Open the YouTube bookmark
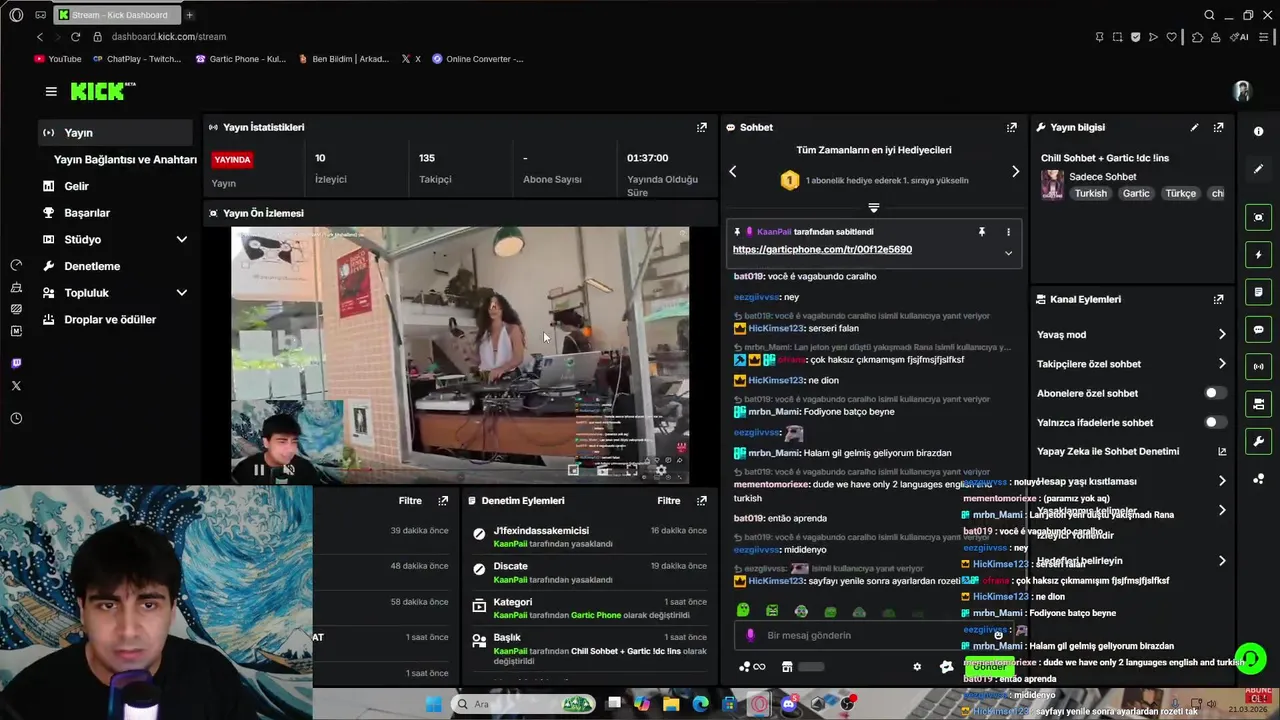1280x720 pixels. click(58, 59)
